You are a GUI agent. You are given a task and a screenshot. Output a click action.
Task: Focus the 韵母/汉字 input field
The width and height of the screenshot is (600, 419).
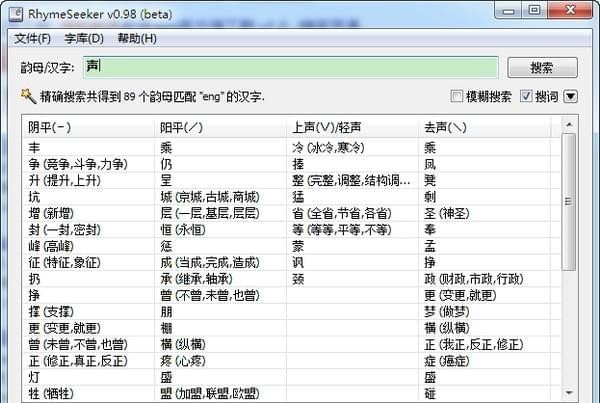coord(291,67)
